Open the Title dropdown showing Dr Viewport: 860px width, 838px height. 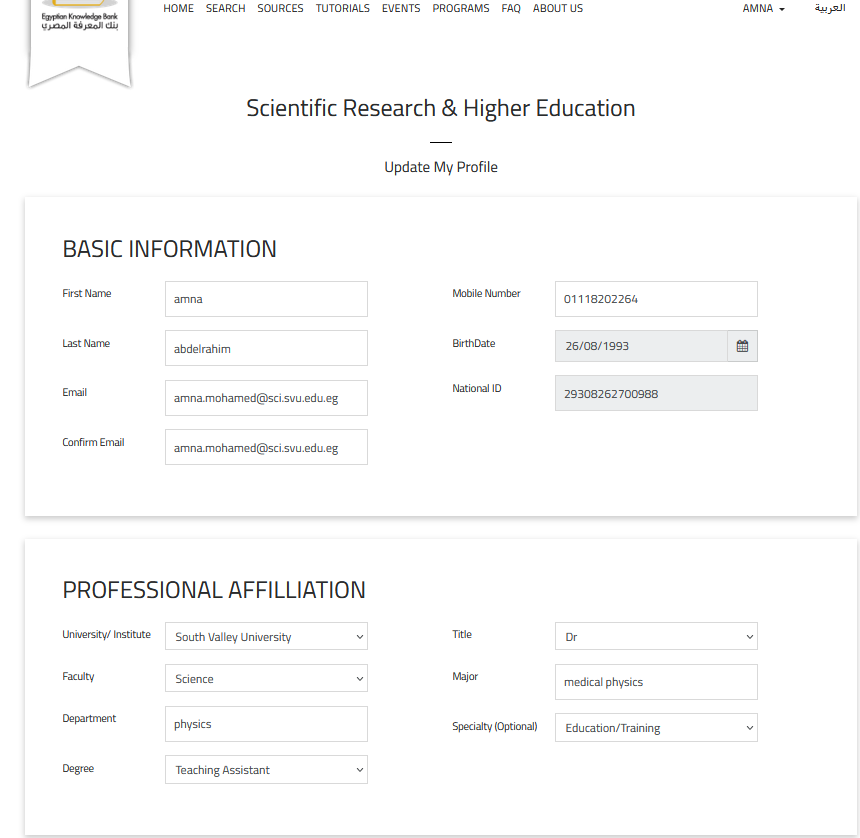(x=656, y=637)
